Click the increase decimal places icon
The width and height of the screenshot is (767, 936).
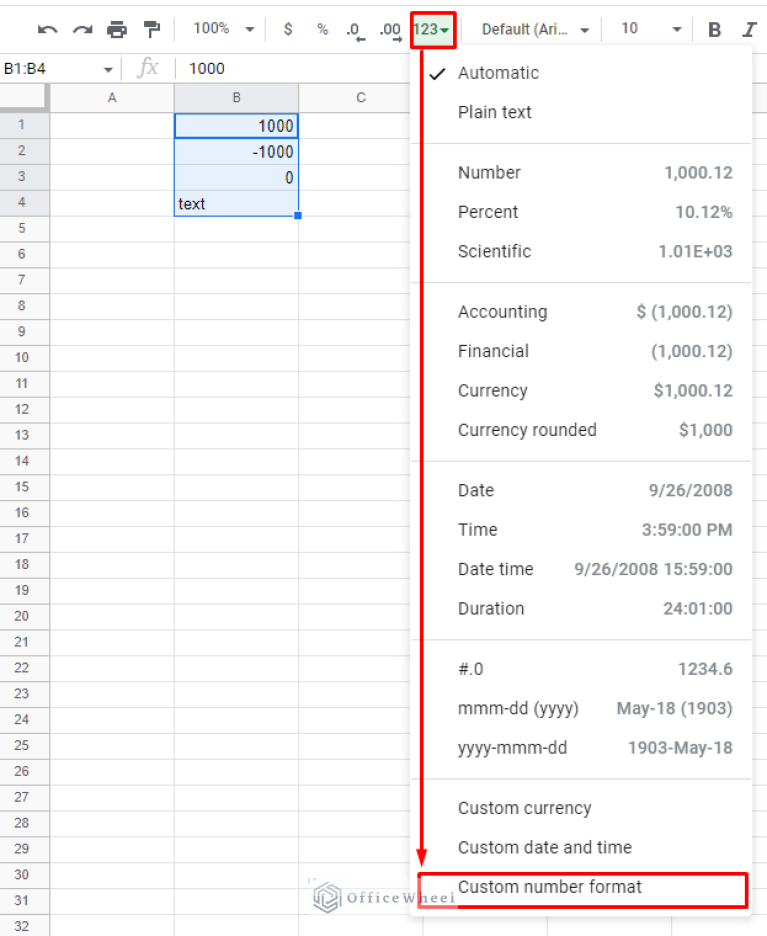[x=390, y=29]
